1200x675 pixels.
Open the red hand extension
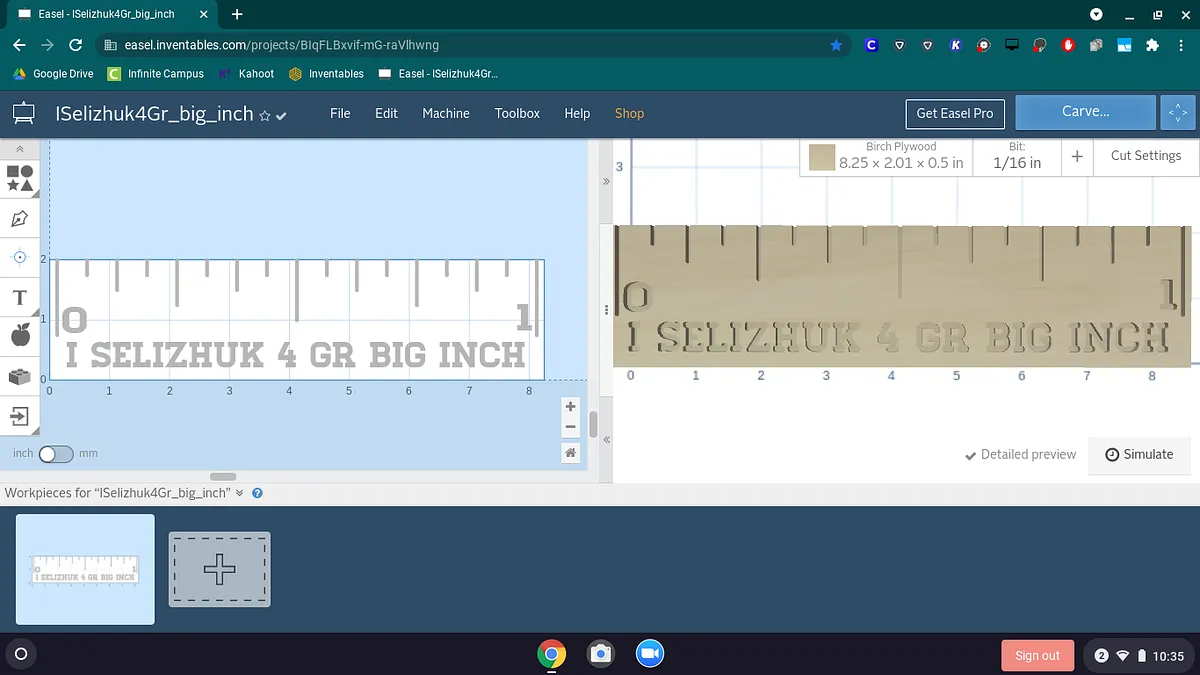1068,45
